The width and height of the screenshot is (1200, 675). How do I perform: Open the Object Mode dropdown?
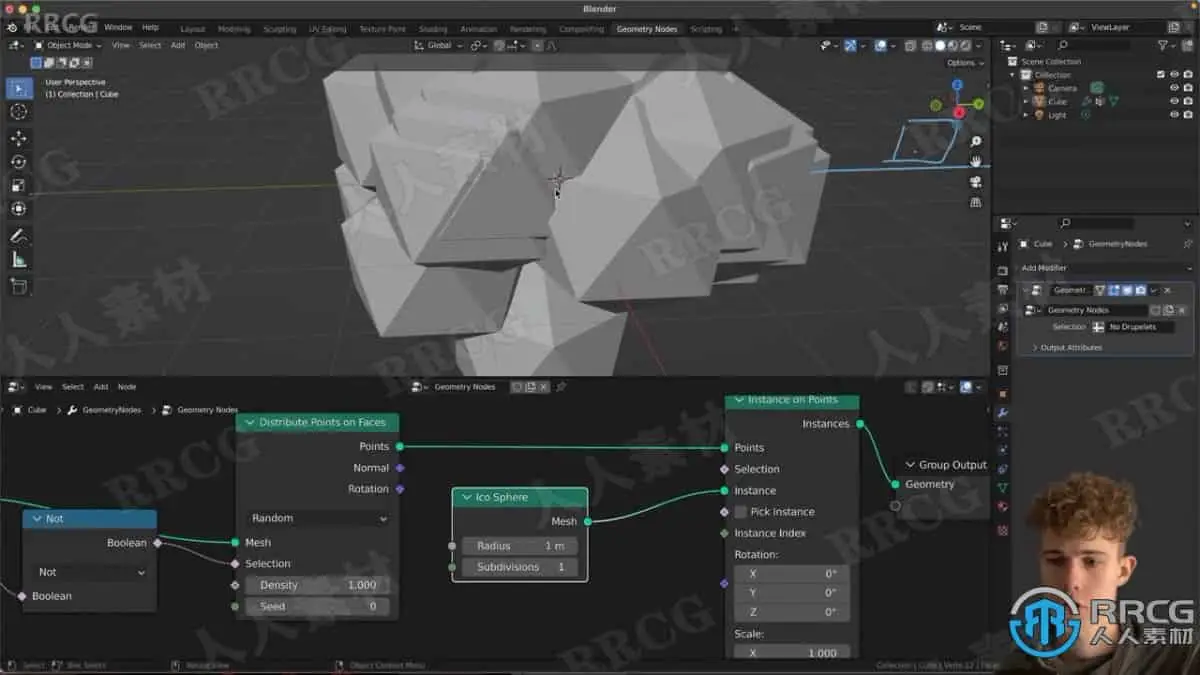click(x=68, y=45)
